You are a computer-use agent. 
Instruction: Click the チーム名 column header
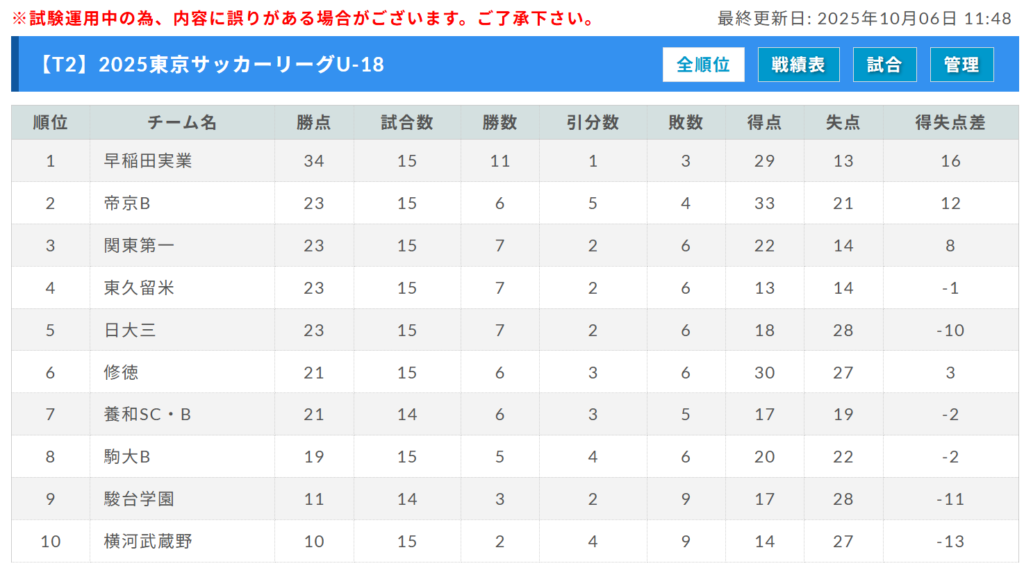182,123
